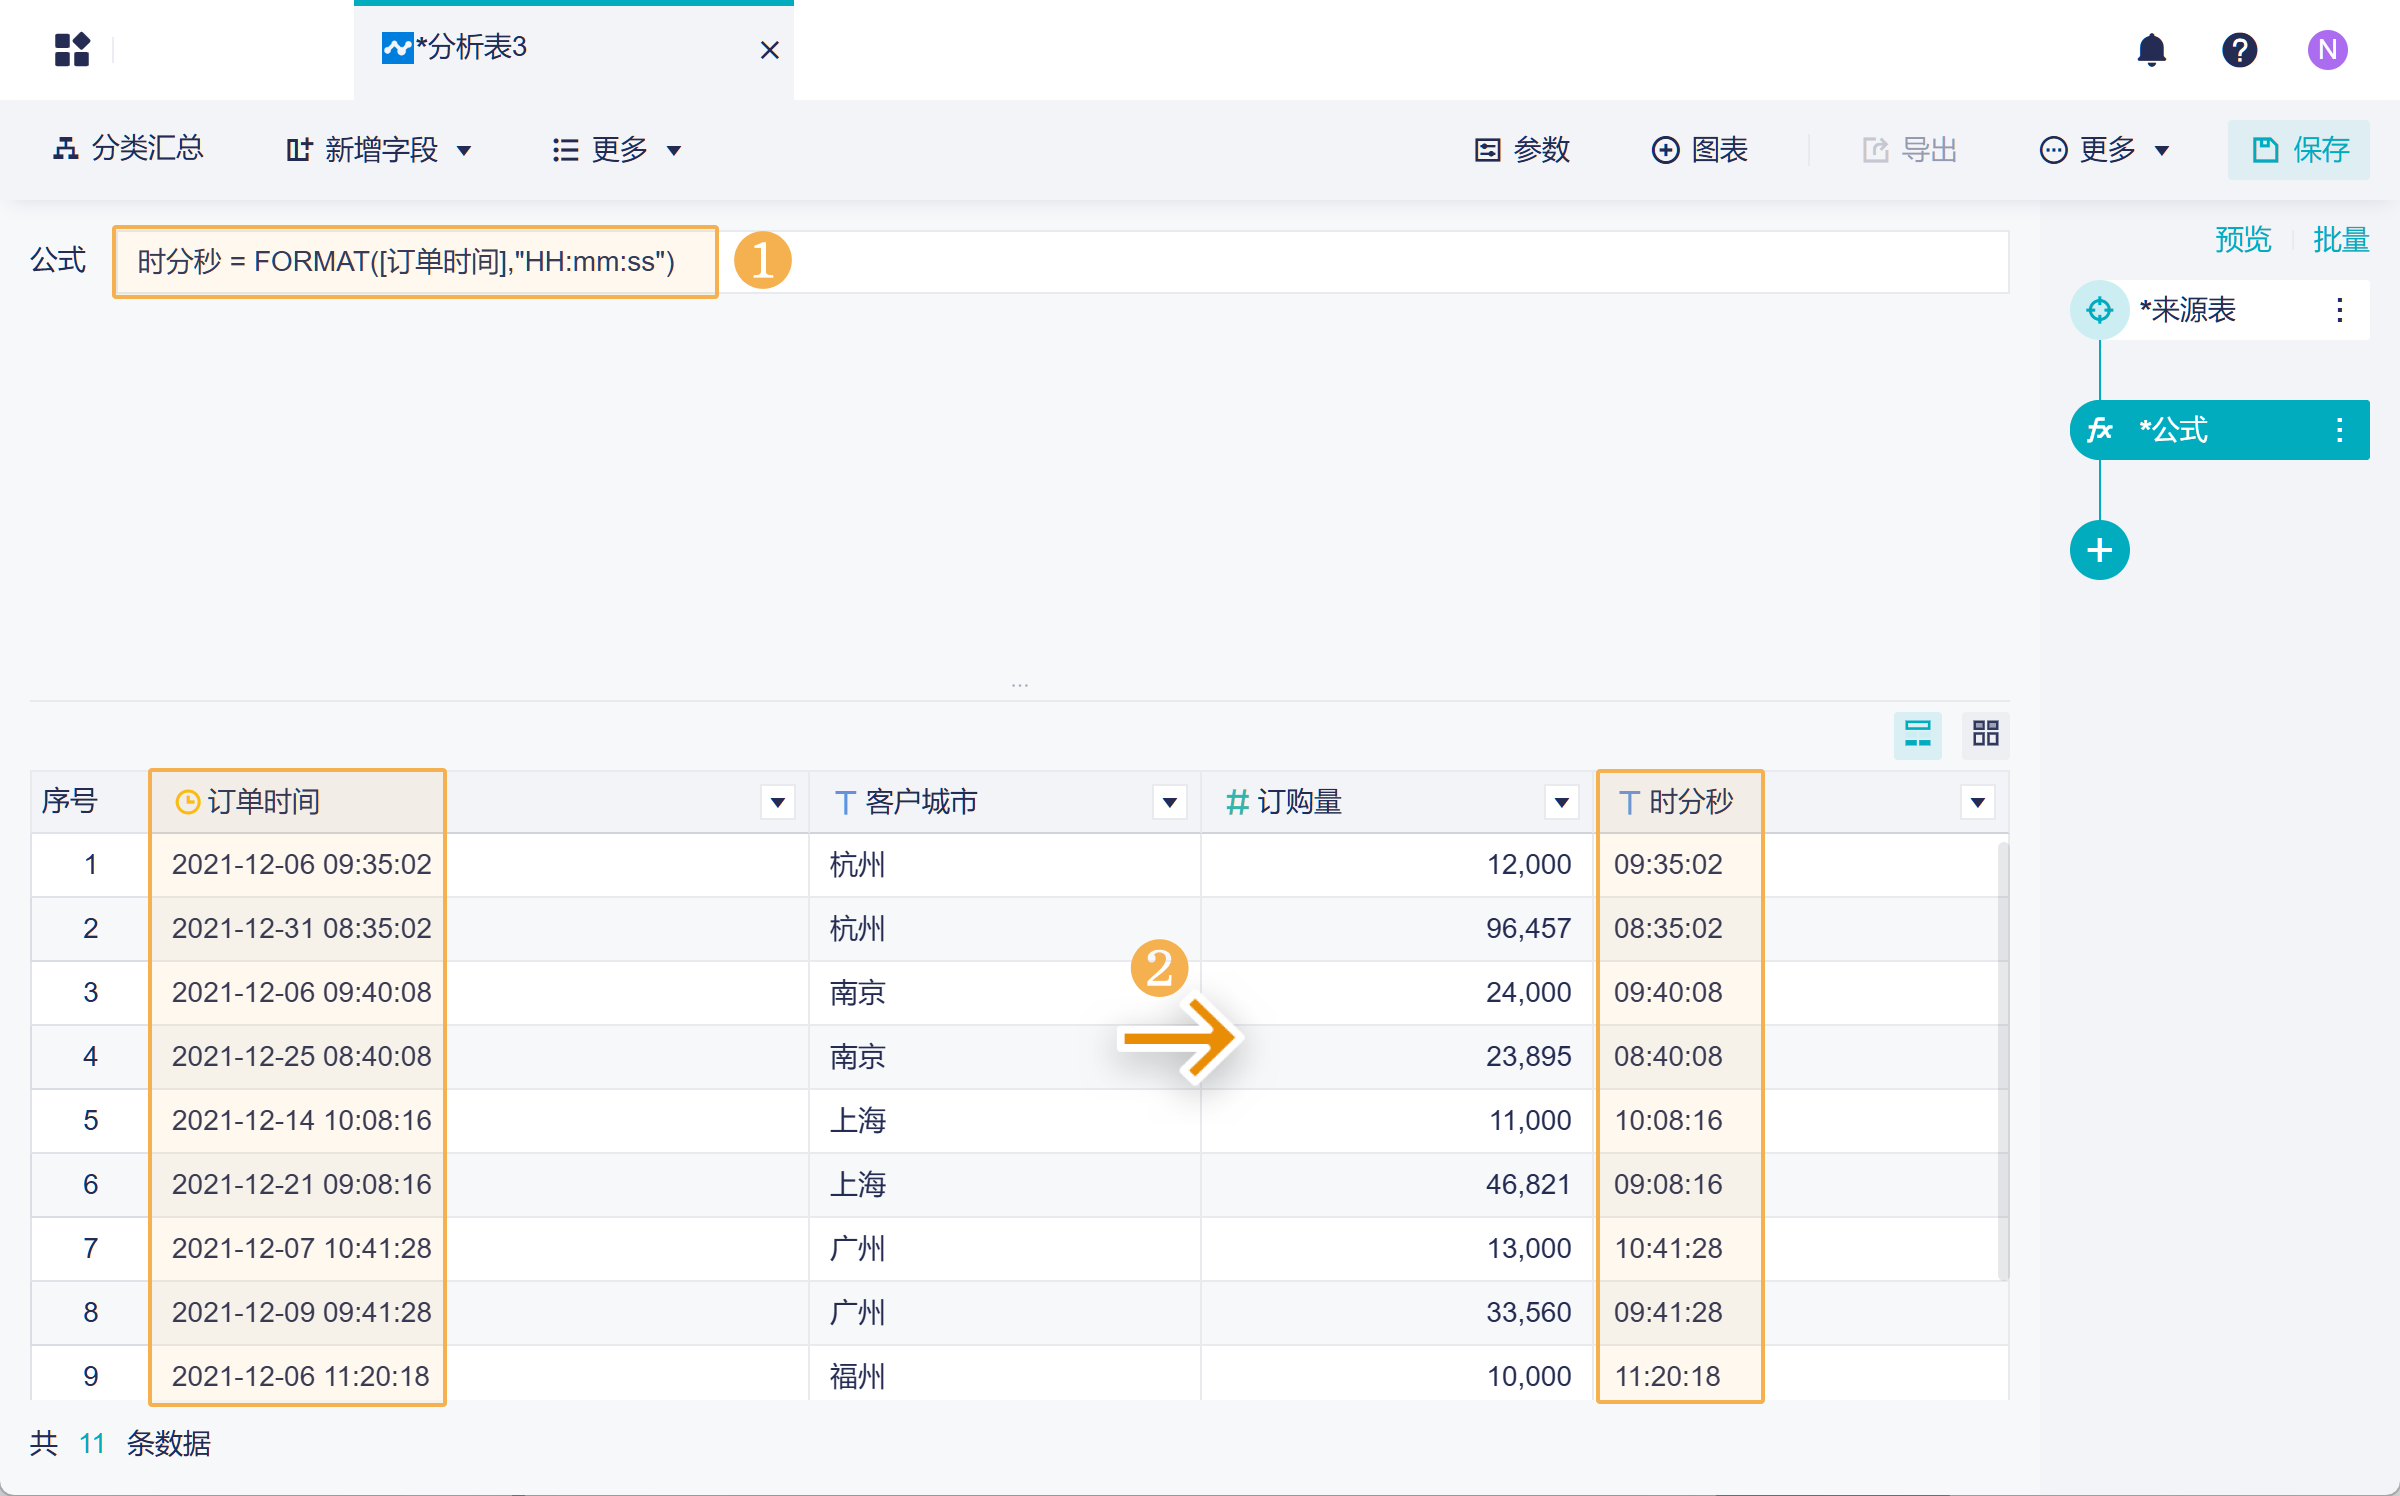Open help question mark icon
The width and height of the screenshot is (2400, 1496).
[x=2239, y=49]
